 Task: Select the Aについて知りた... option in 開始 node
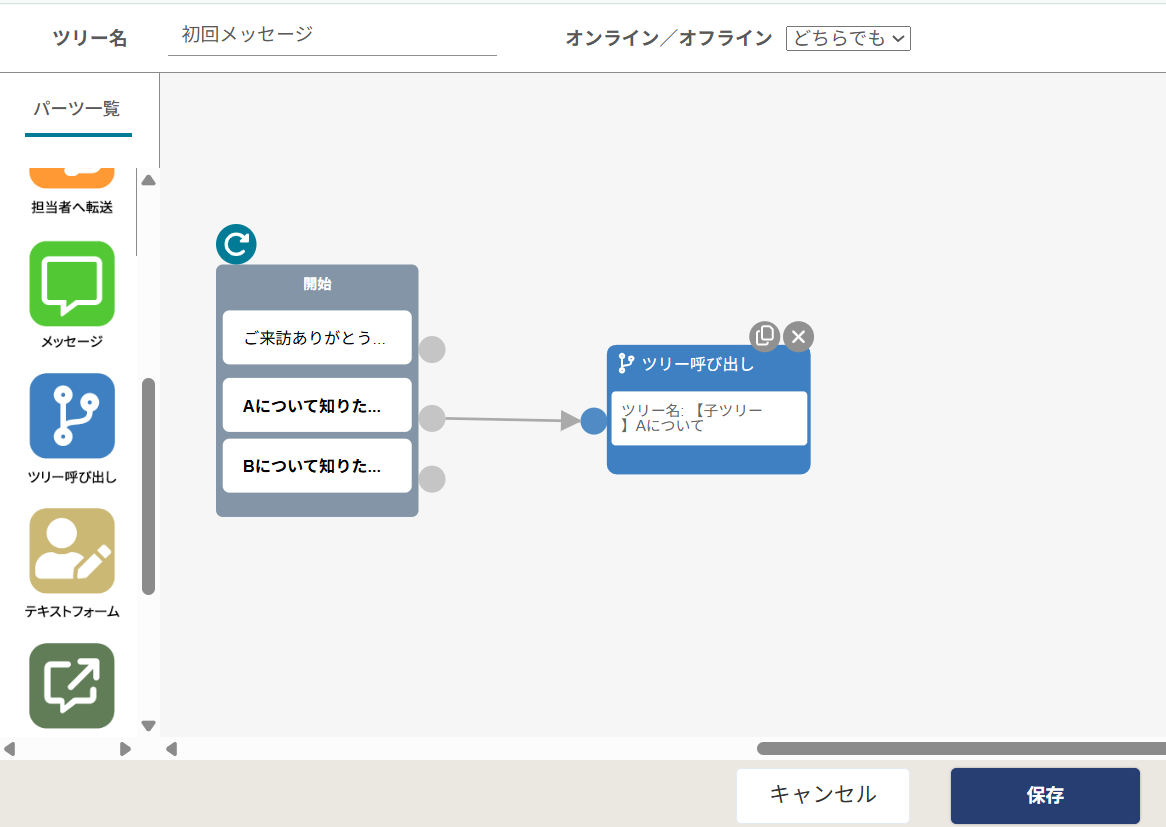point(317,405)
